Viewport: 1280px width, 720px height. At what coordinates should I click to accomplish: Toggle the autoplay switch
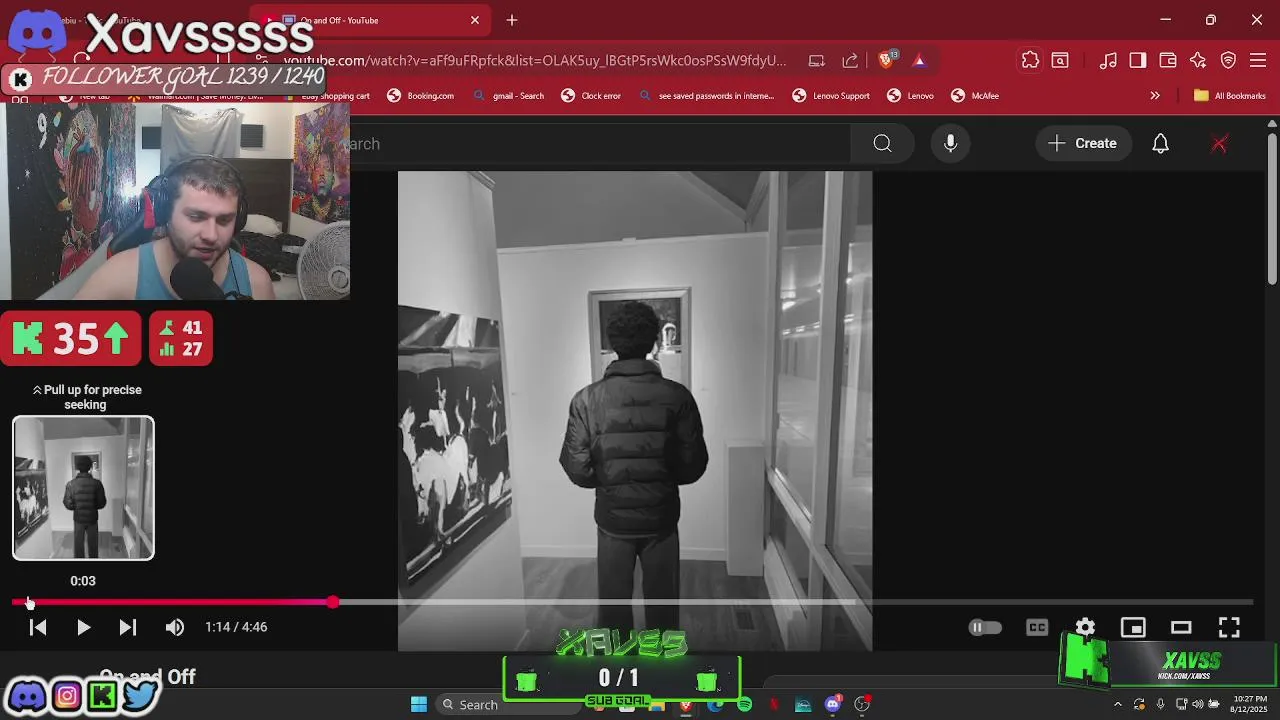pos(985,627)
